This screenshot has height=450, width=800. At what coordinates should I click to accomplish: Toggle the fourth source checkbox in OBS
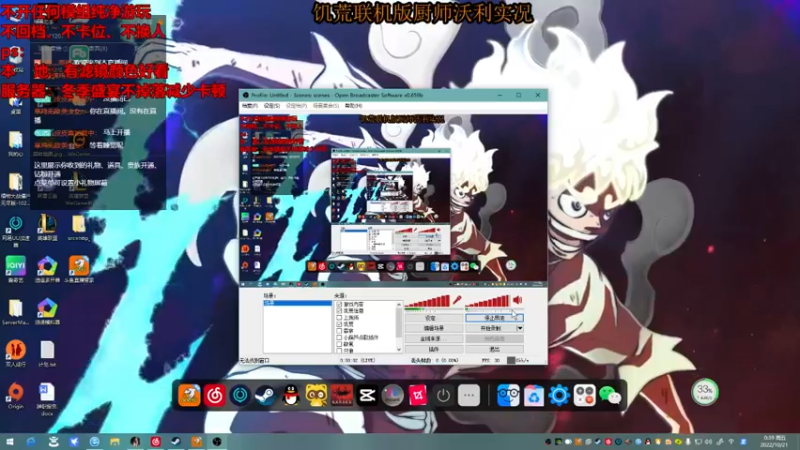tap(339, 324)
